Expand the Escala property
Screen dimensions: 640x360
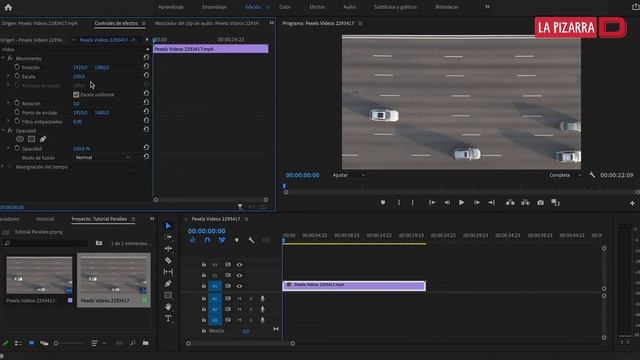[x=8, y=76]
